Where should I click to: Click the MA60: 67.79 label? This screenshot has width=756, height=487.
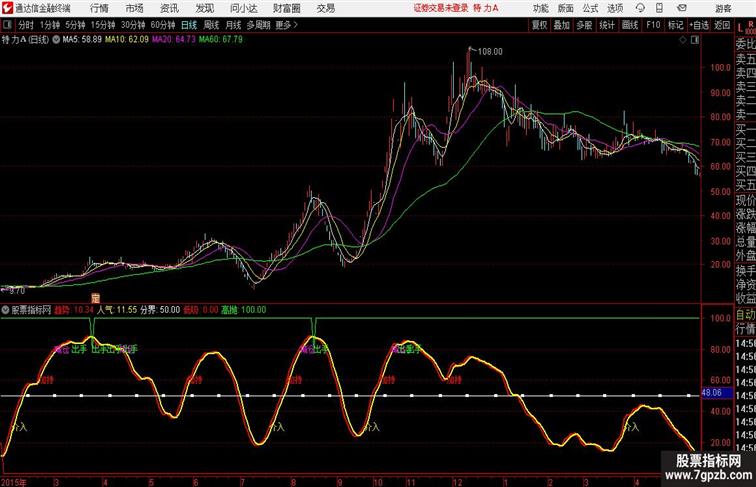point(221,40)
